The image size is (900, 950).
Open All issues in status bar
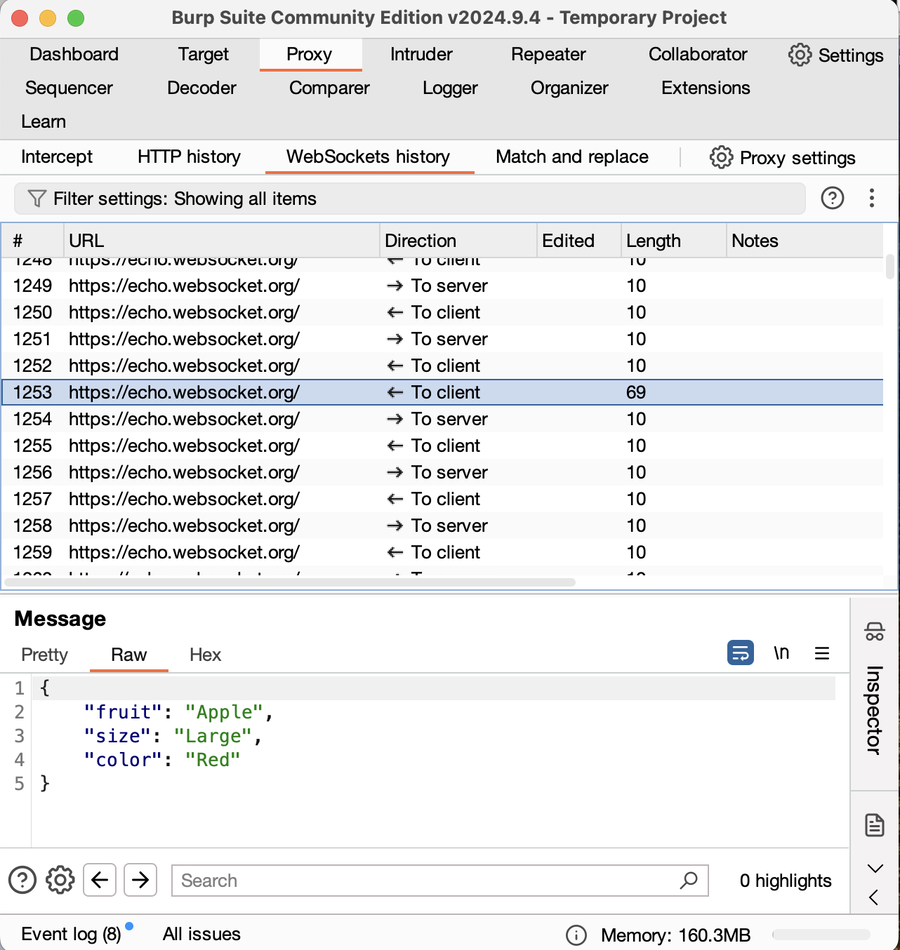click(201, 934)
